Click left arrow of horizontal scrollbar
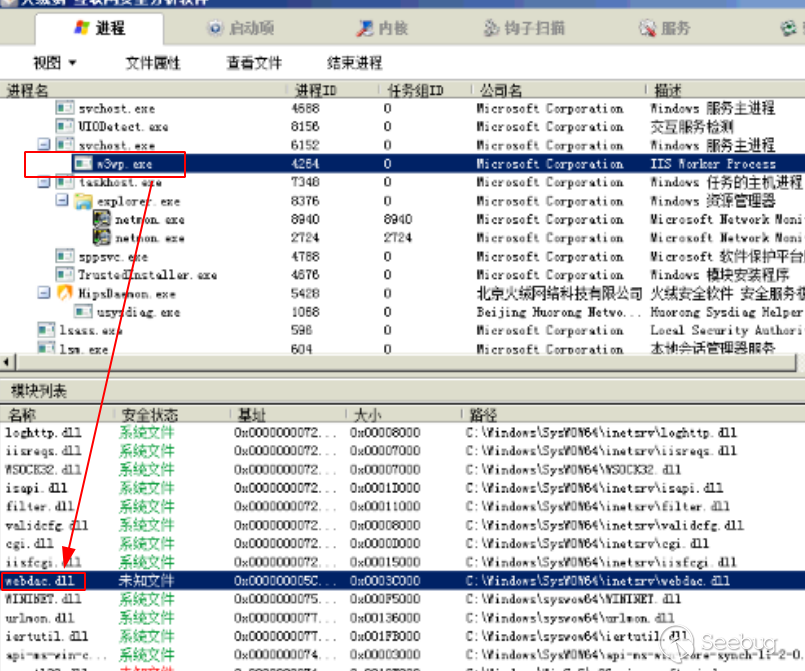The height and width of the screenshot is (671, 805). pos(7,363)
